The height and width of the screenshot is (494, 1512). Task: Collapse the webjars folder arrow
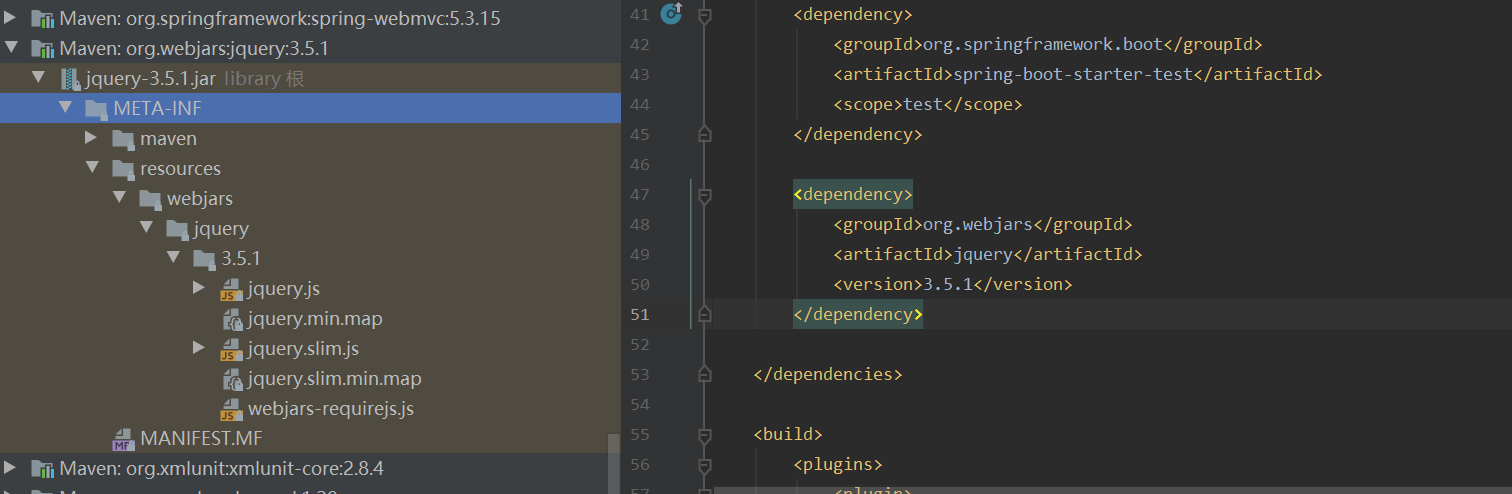(118, 198)
